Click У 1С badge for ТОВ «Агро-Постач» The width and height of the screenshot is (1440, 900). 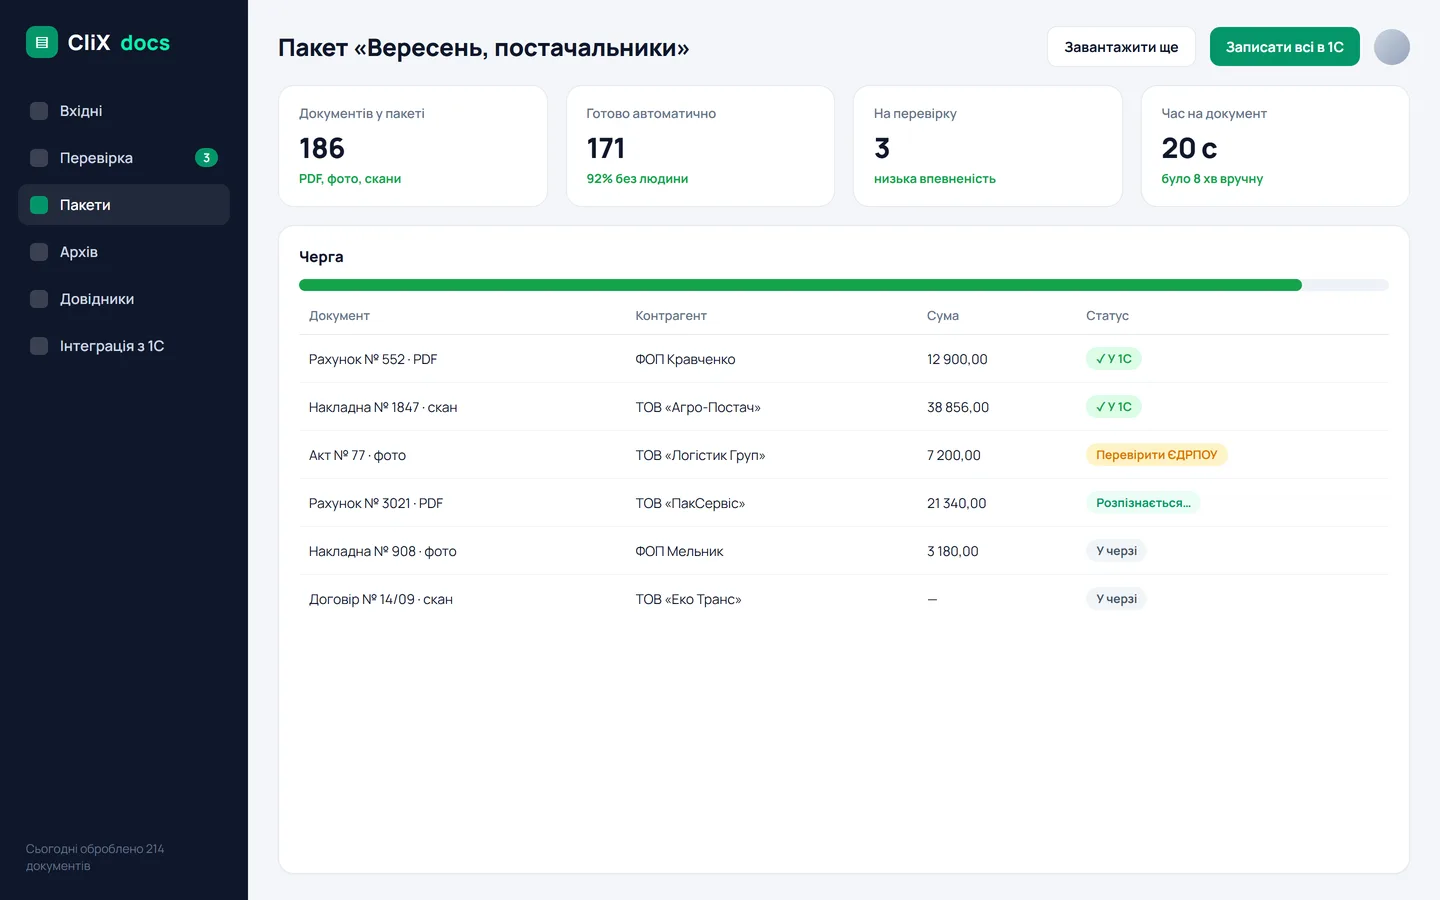coord(1114,407)
